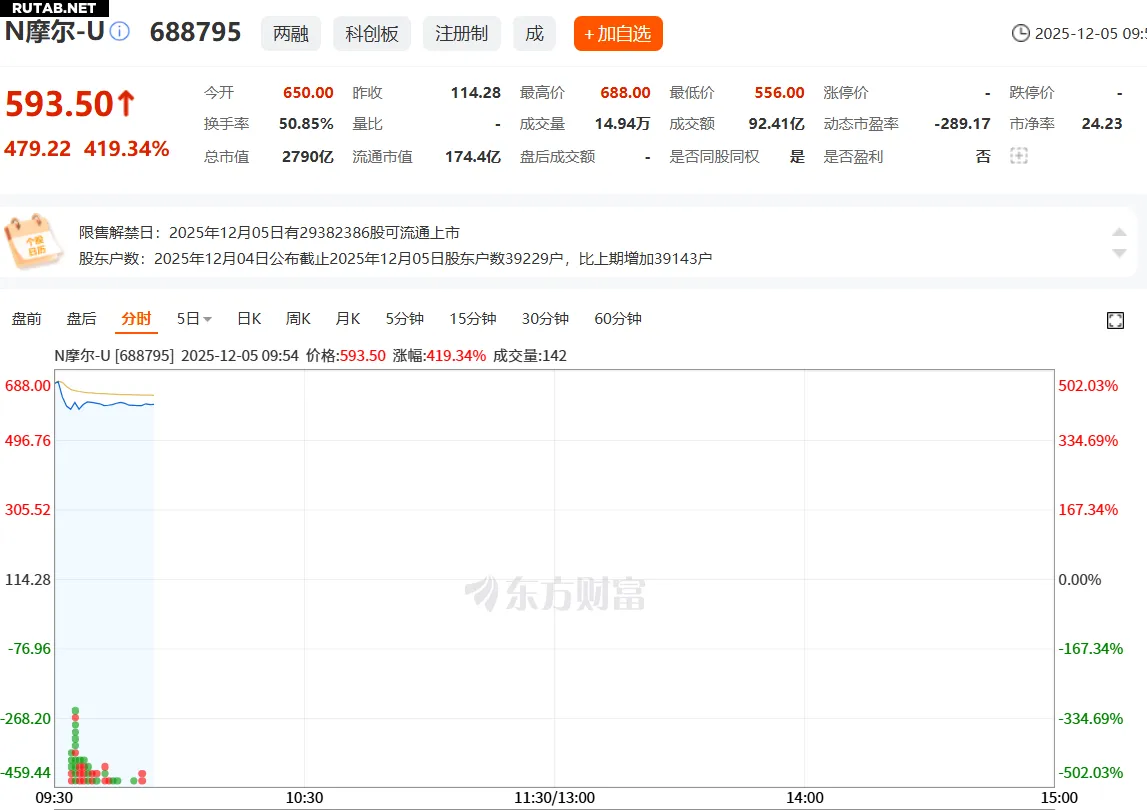
Task: Expand the chart to fullscreen
Action: click(1116, 320)
